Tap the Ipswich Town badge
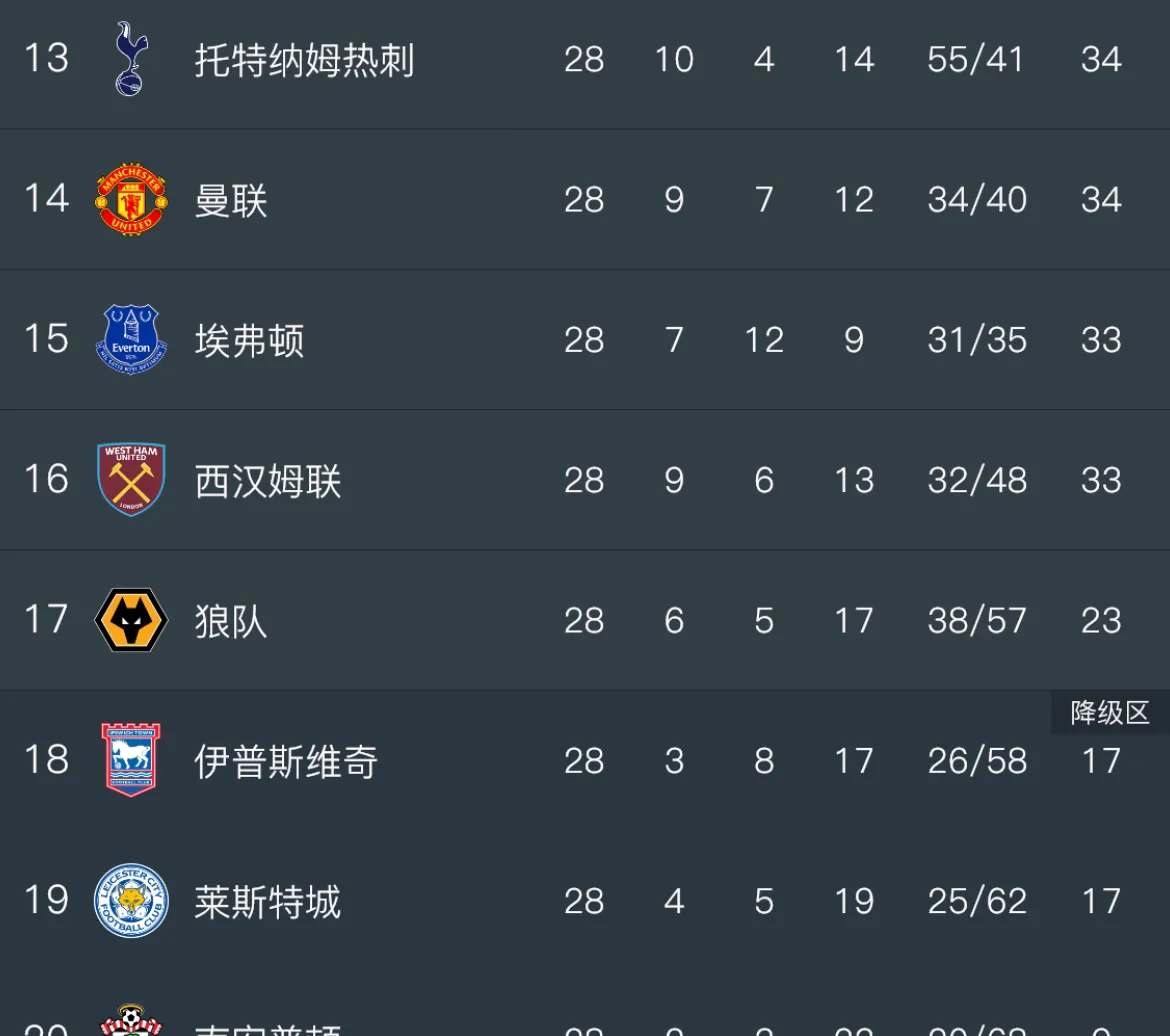The width and height of the screenshot is (1170, 1036). (130, 760)
